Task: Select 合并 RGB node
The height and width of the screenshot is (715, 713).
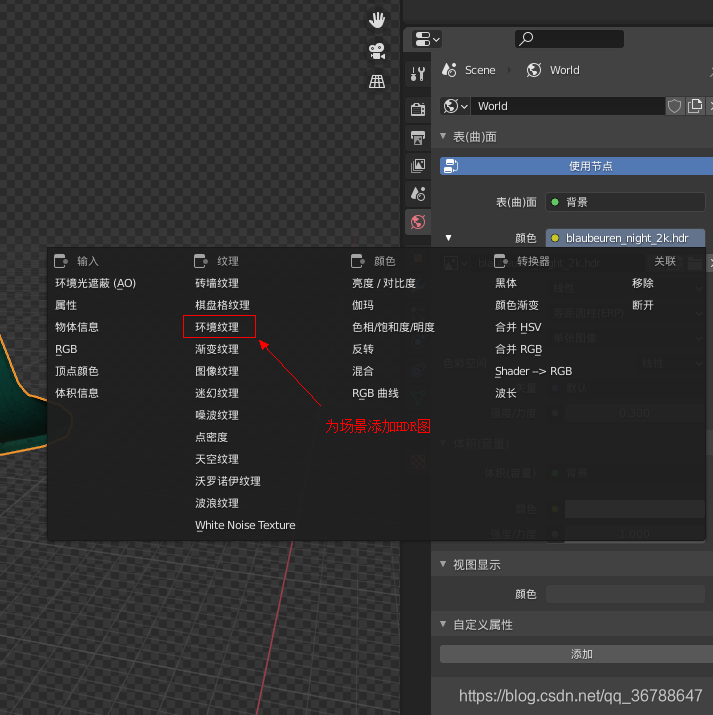Action: 519,349
